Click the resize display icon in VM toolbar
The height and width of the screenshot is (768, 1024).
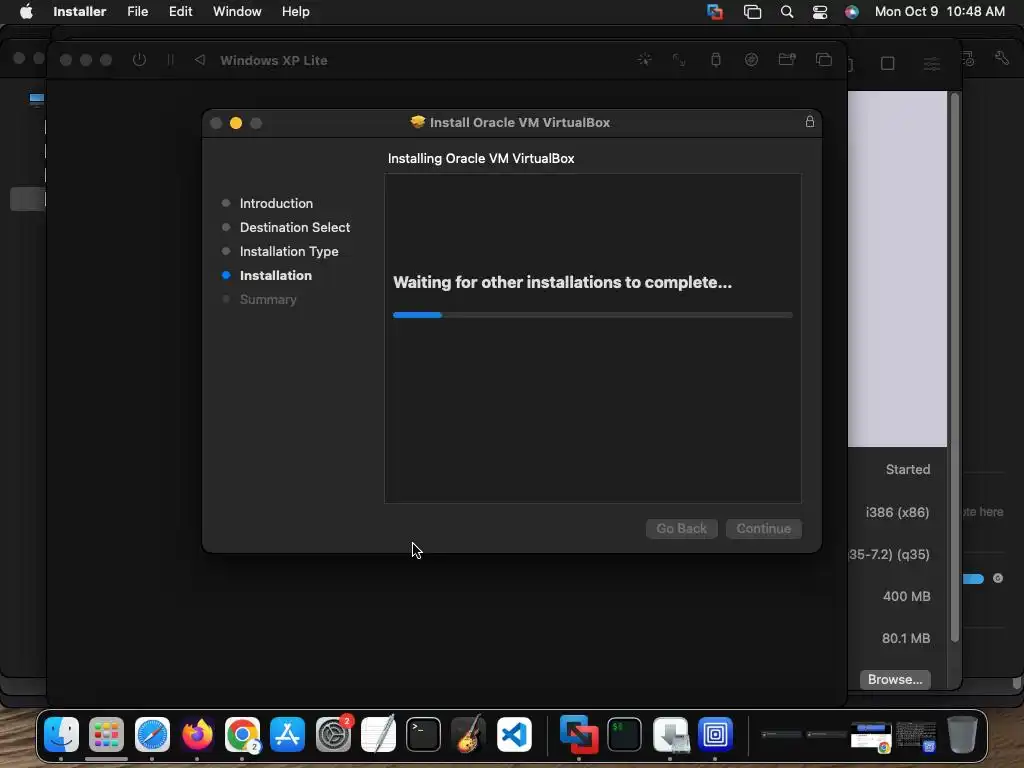680,60
